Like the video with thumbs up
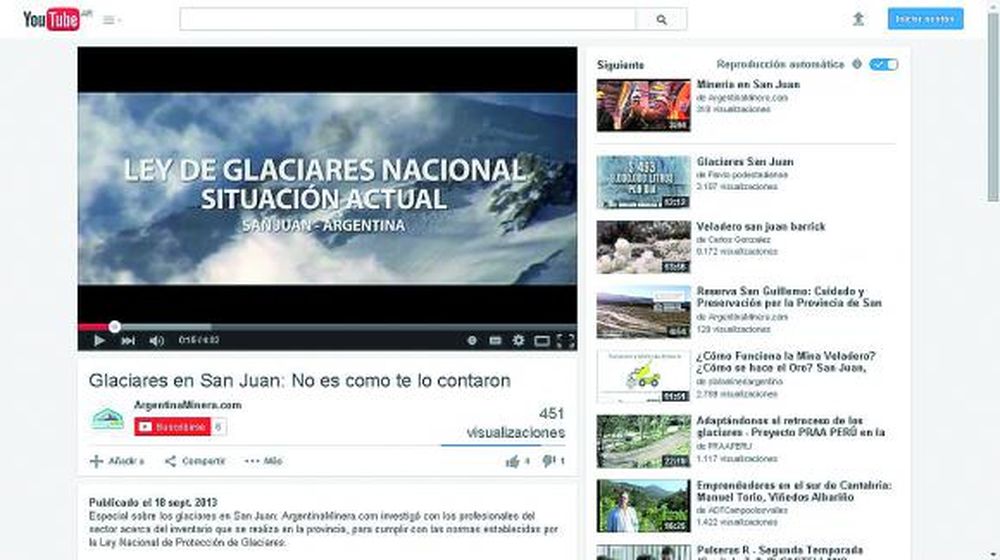This screenshot has height=560, width=1000. (x=517, y=461)
